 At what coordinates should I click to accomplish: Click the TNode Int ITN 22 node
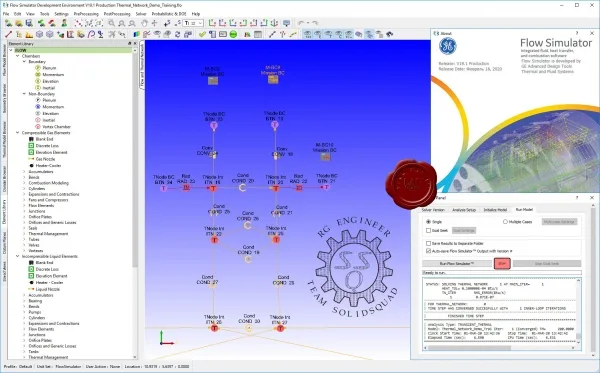tap(214, 240)
